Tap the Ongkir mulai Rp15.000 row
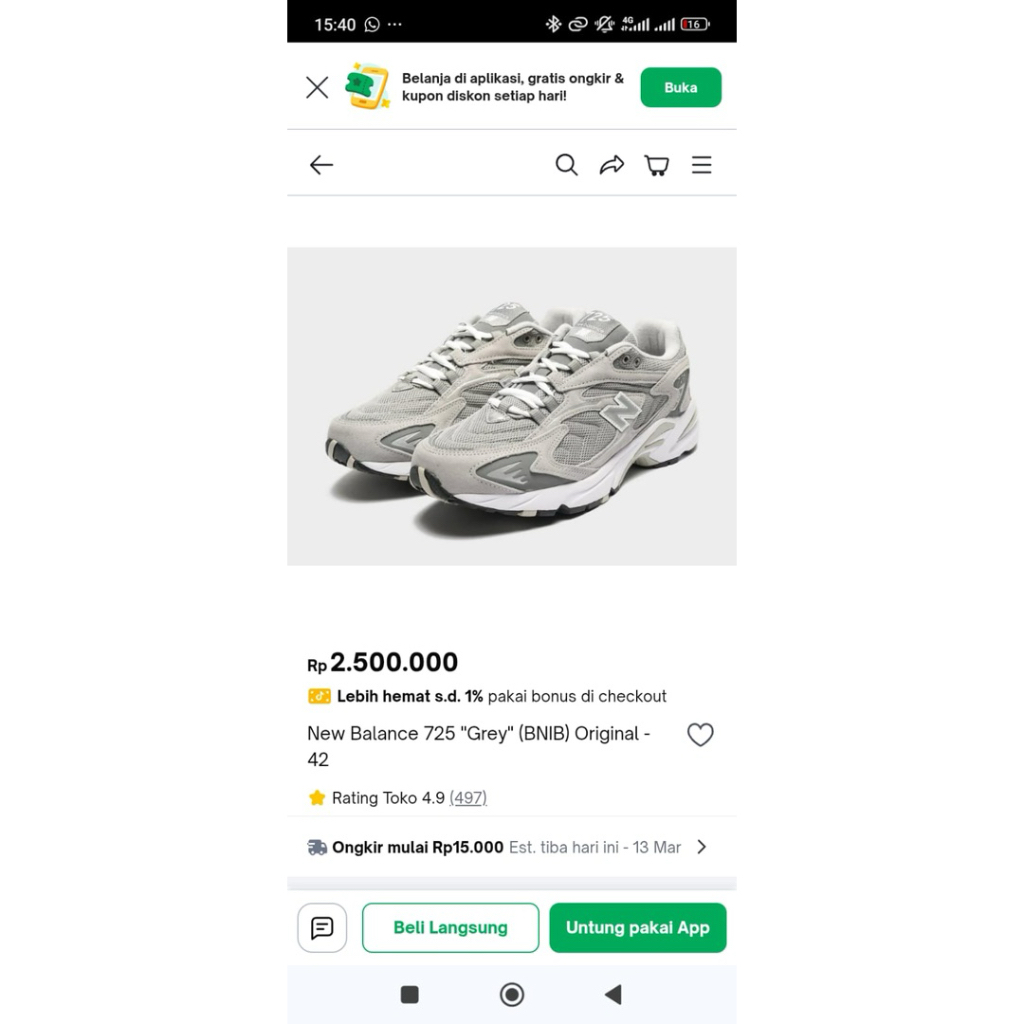This screenshot has height=1024, width=1024. [x=494, y=847]
